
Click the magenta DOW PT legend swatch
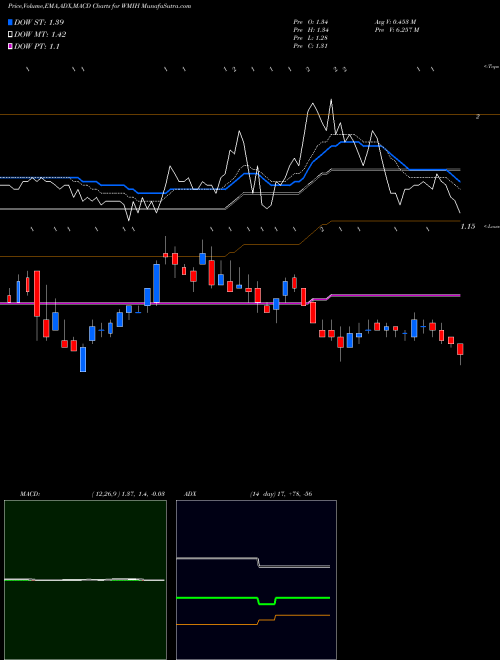(x=10, y=47)
